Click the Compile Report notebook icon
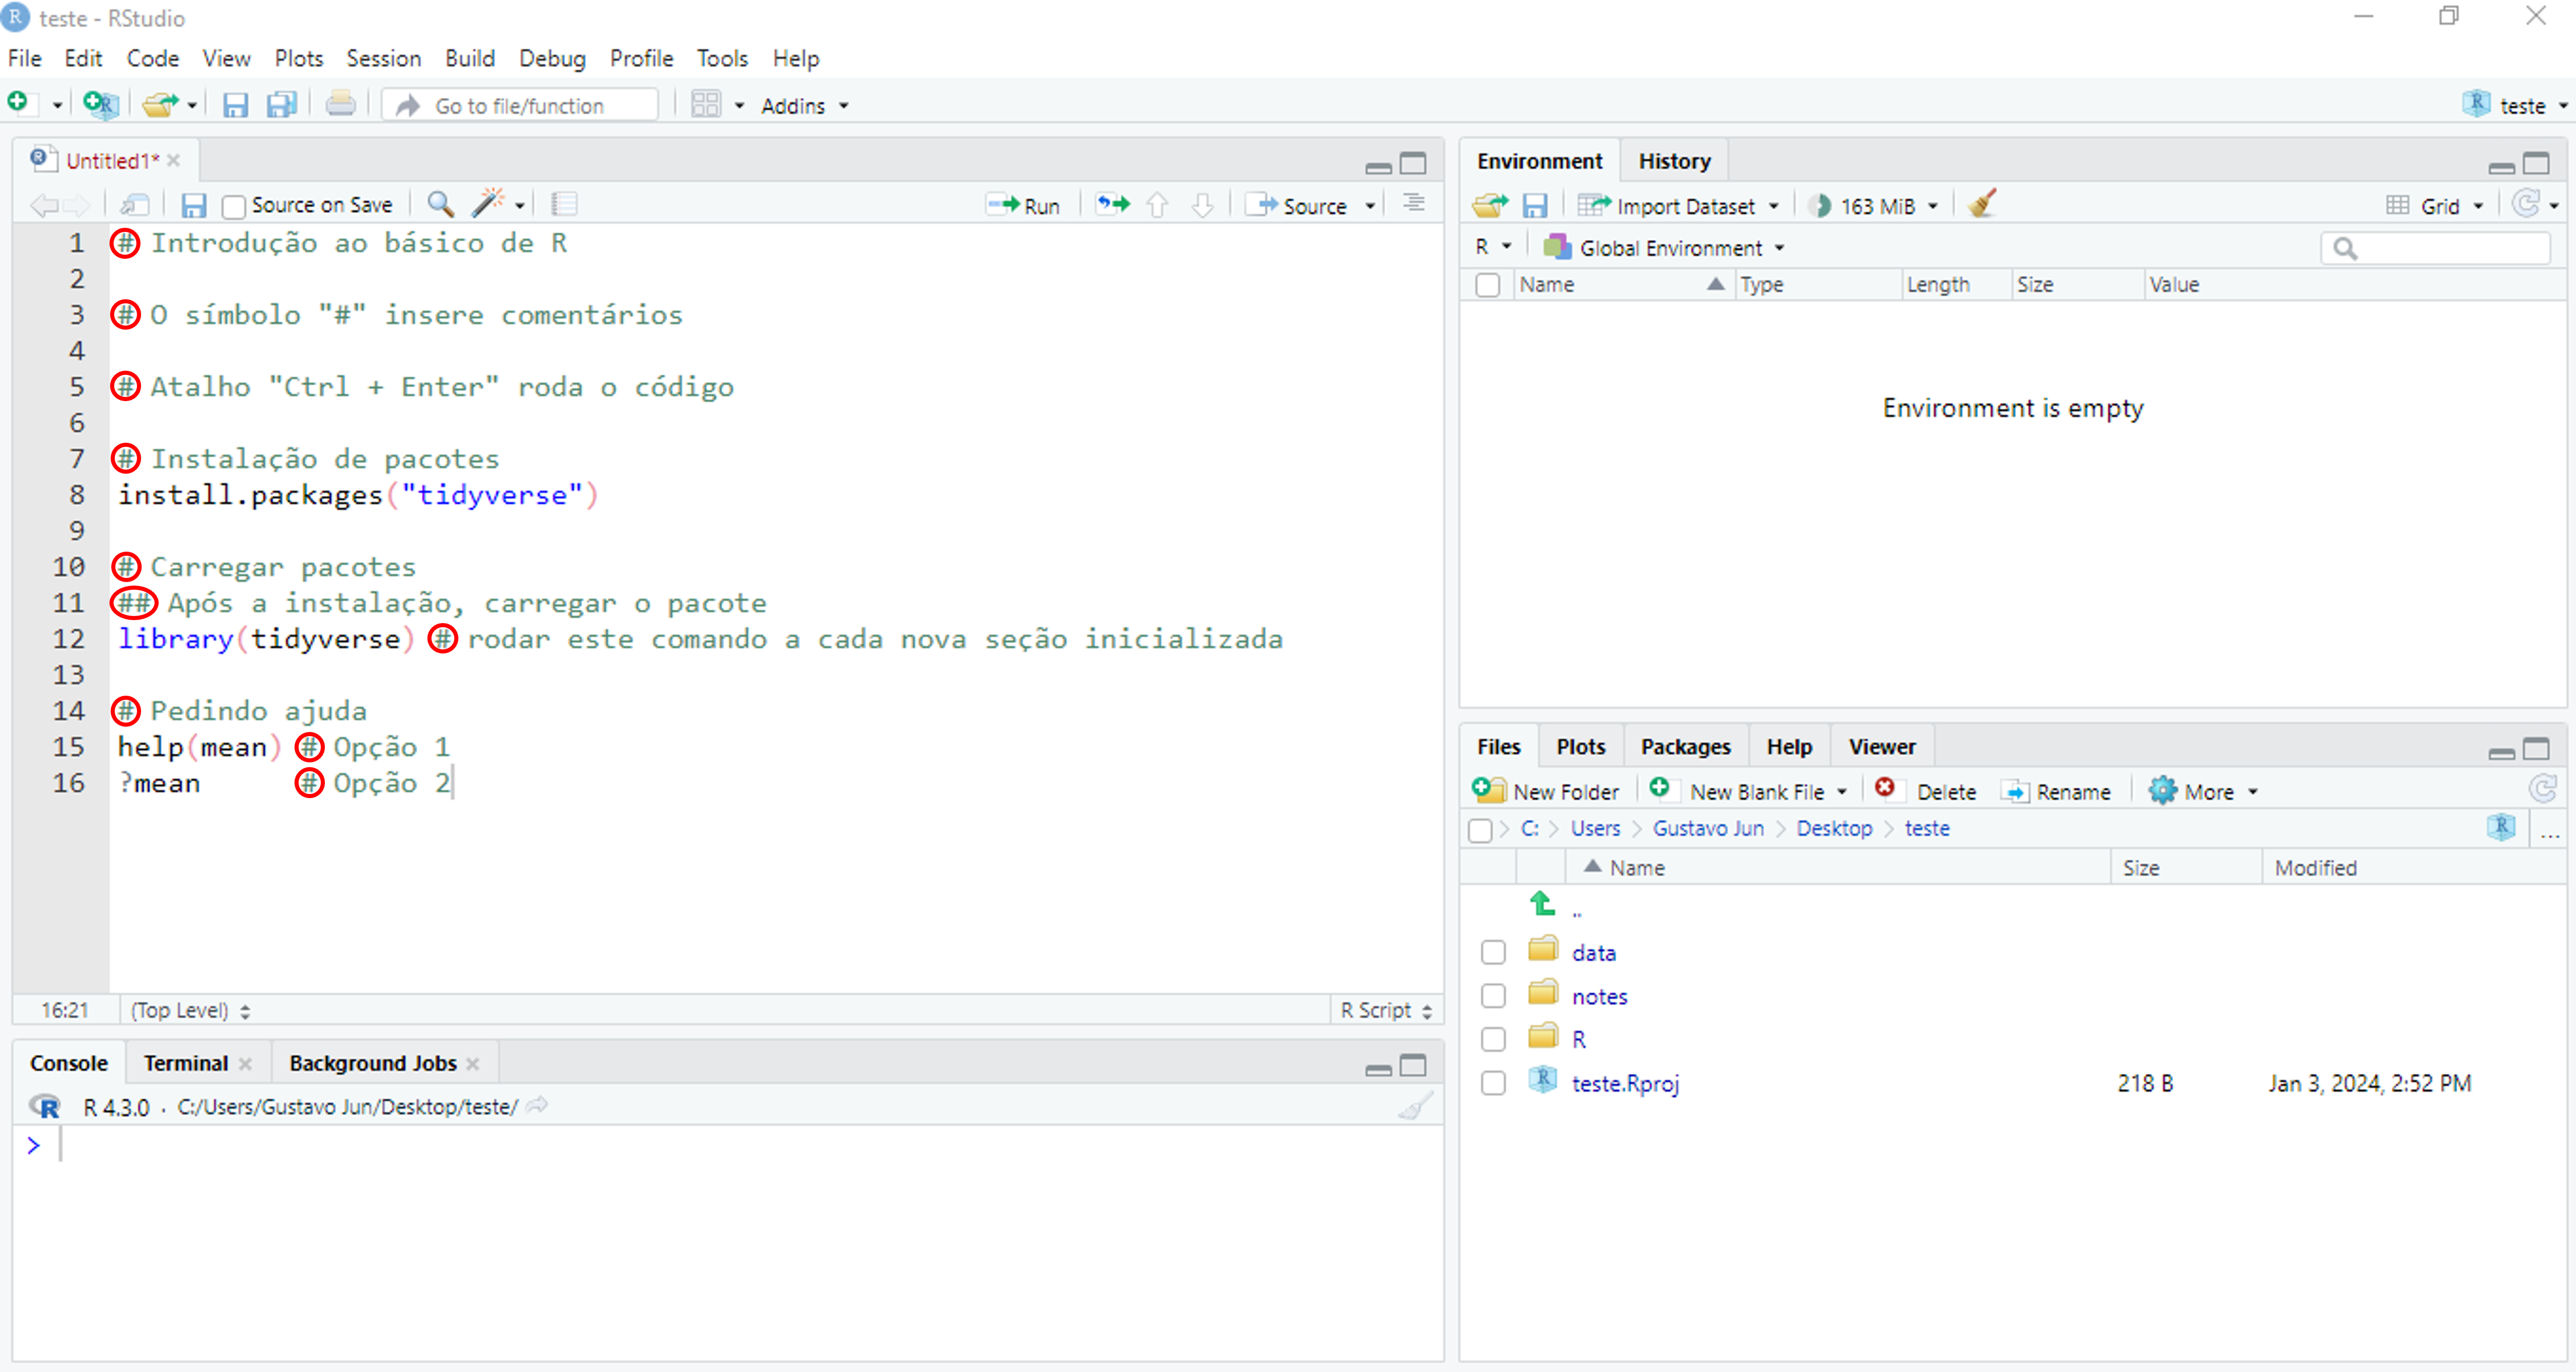The height and width of the screenshot is (1372, 2576). click(x=564, y=204)
